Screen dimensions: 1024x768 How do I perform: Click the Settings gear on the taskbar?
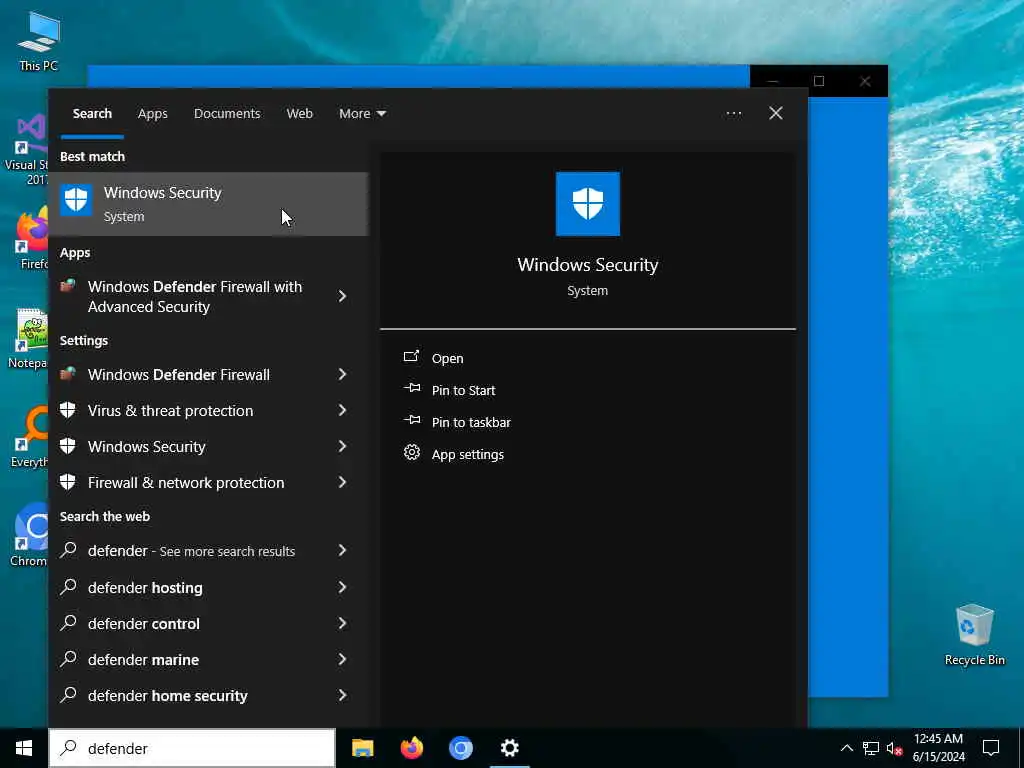pyautogui.click(x=509, y=748)
